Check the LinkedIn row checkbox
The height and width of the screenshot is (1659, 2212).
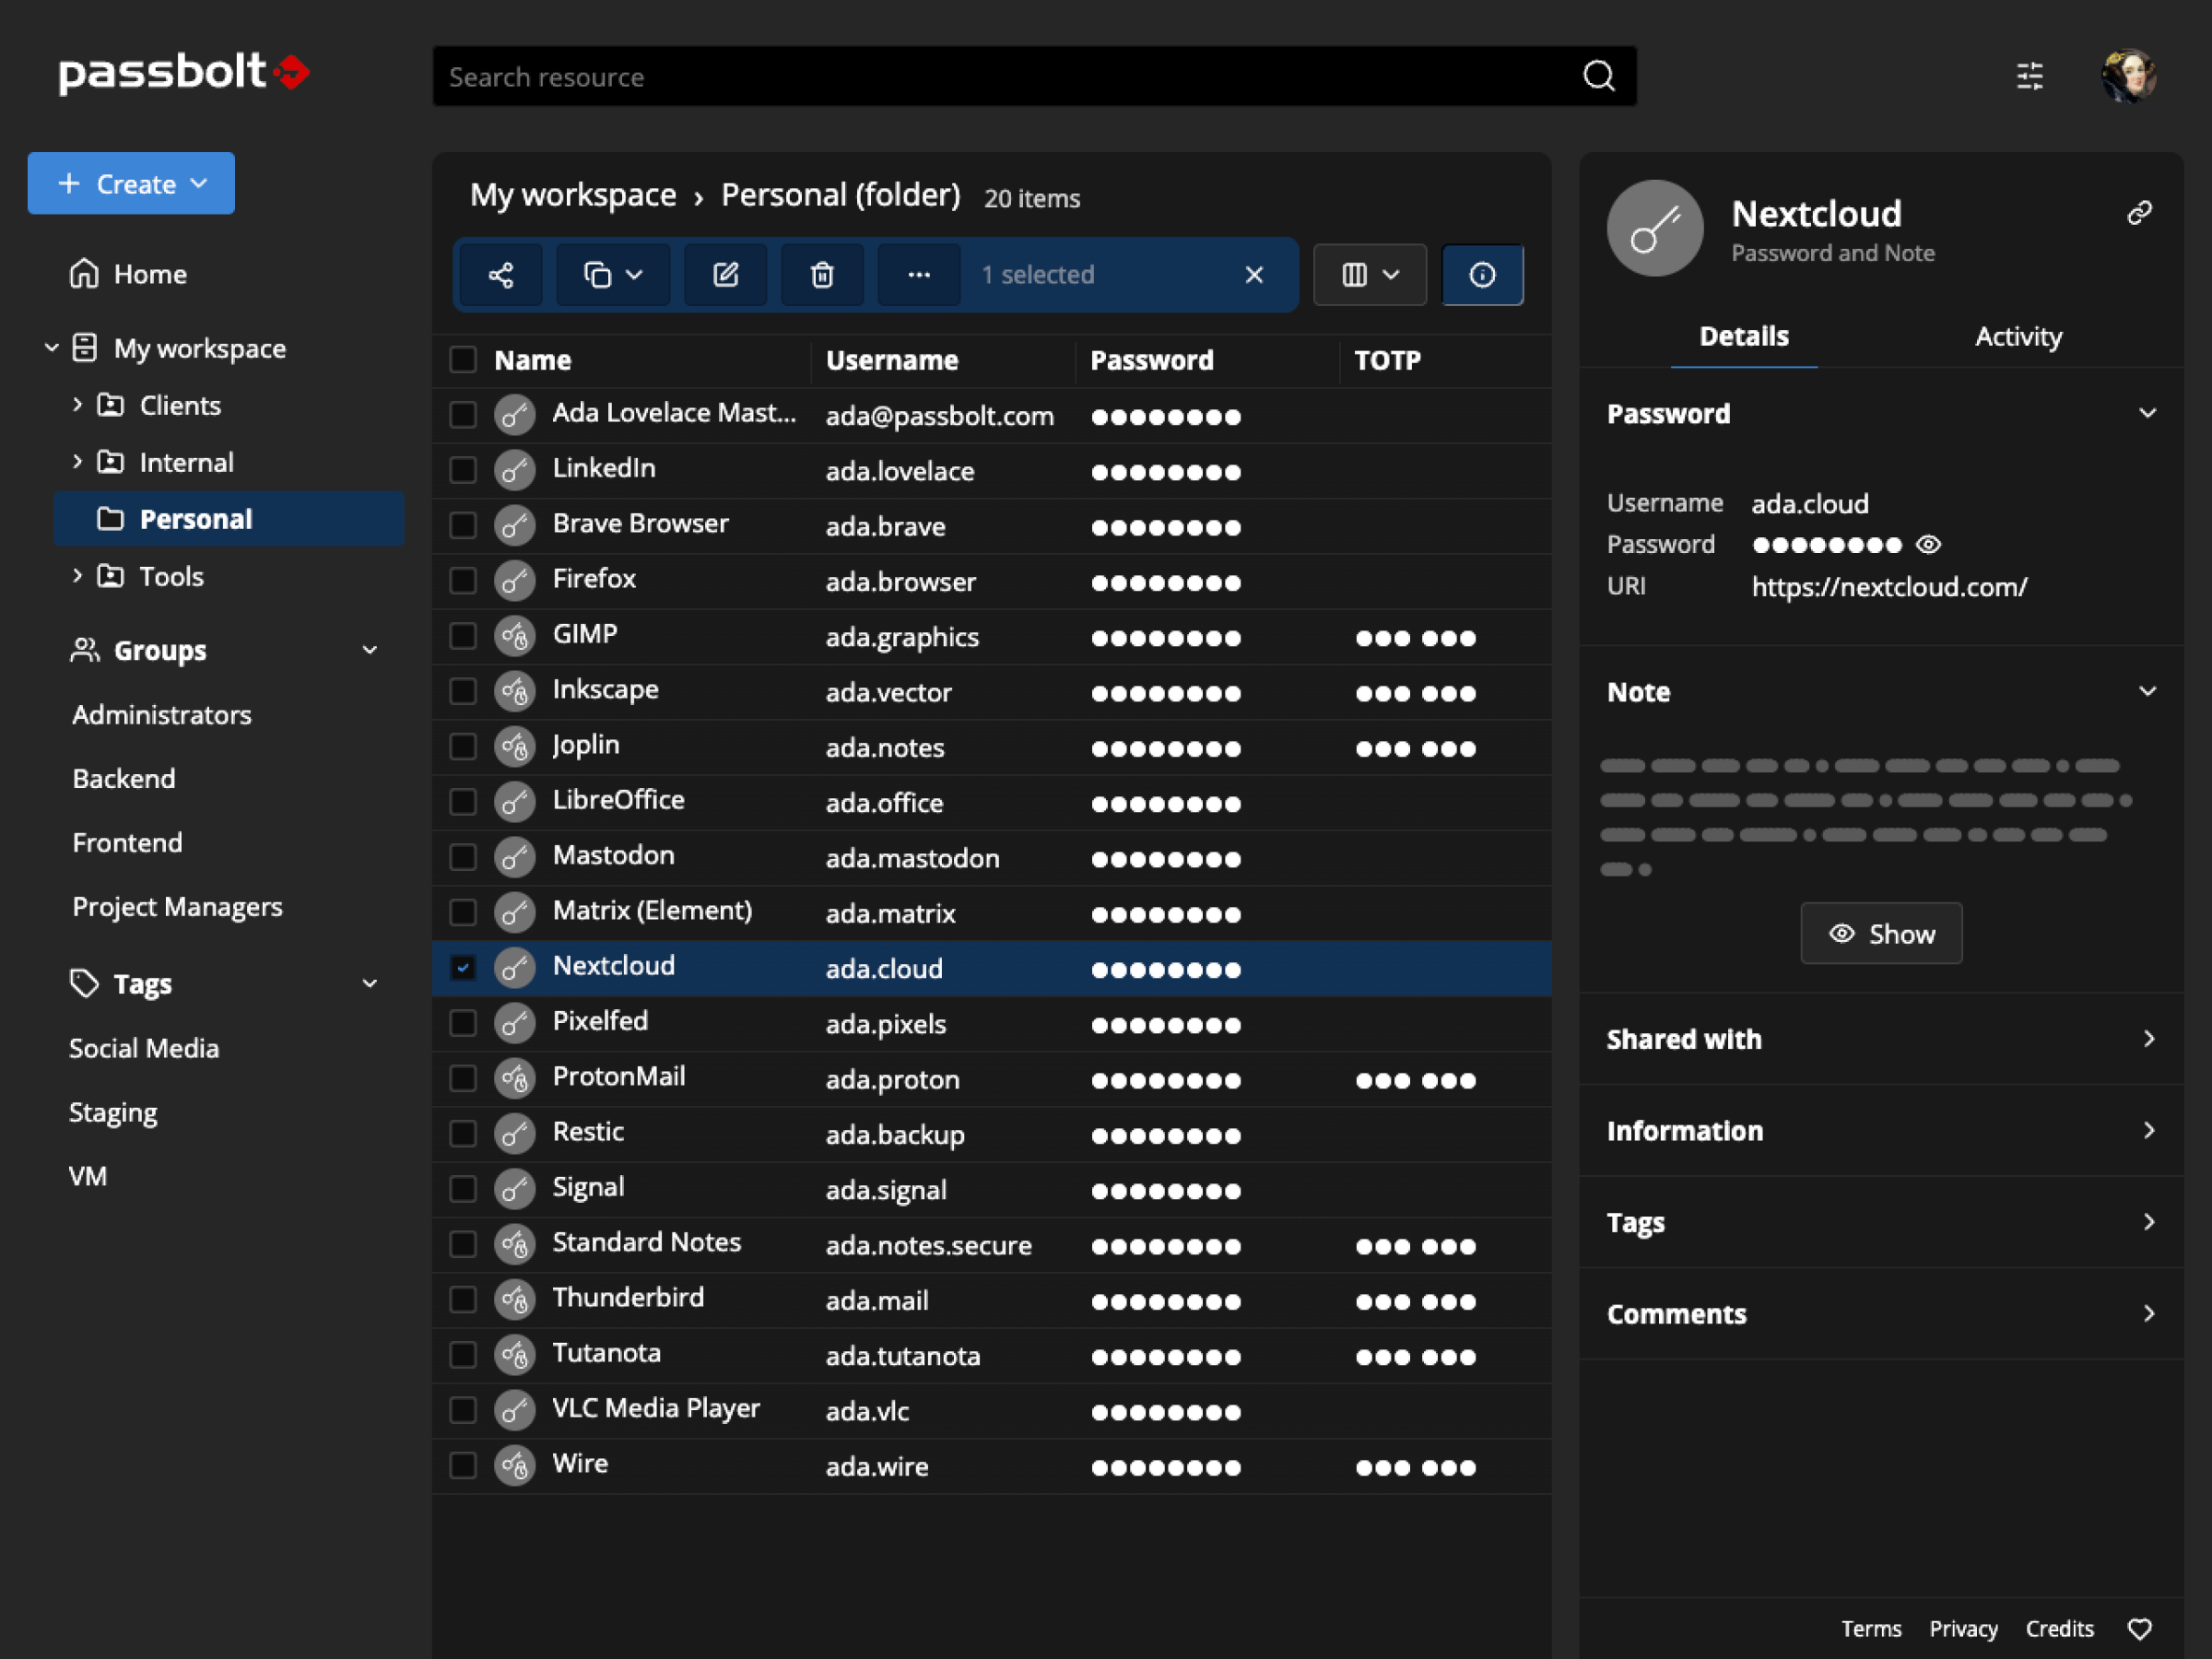point(463,469)
